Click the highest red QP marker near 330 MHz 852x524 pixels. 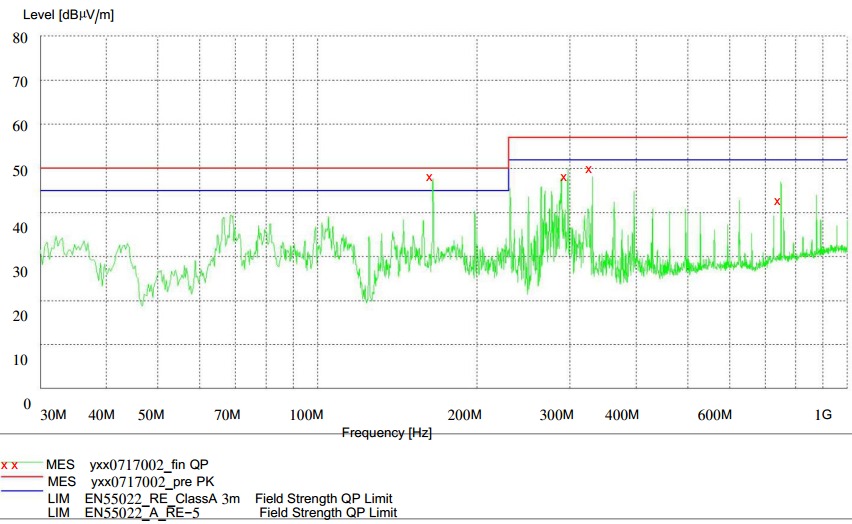coord(589,170)
